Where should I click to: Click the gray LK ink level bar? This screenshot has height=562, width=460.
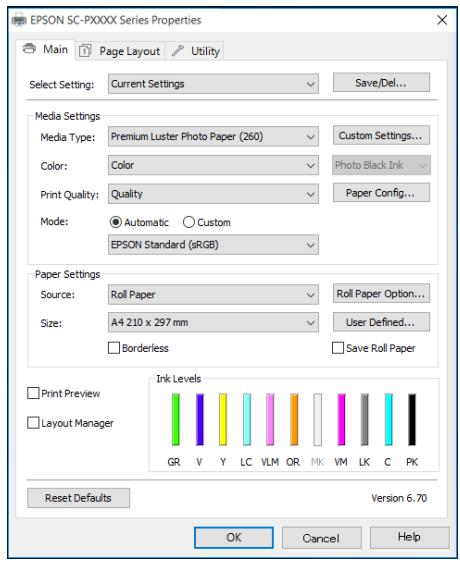click(365, 419)
